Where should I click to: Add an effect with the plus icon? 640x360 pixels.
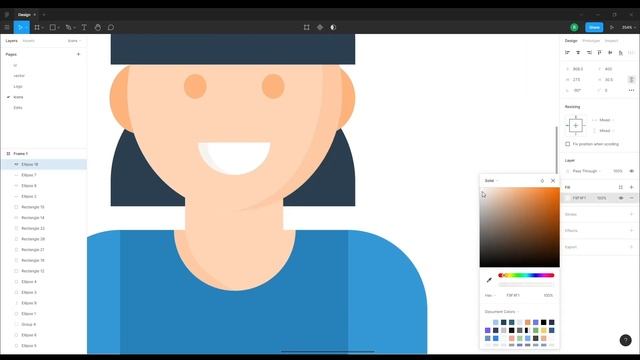tap(631, 231)
